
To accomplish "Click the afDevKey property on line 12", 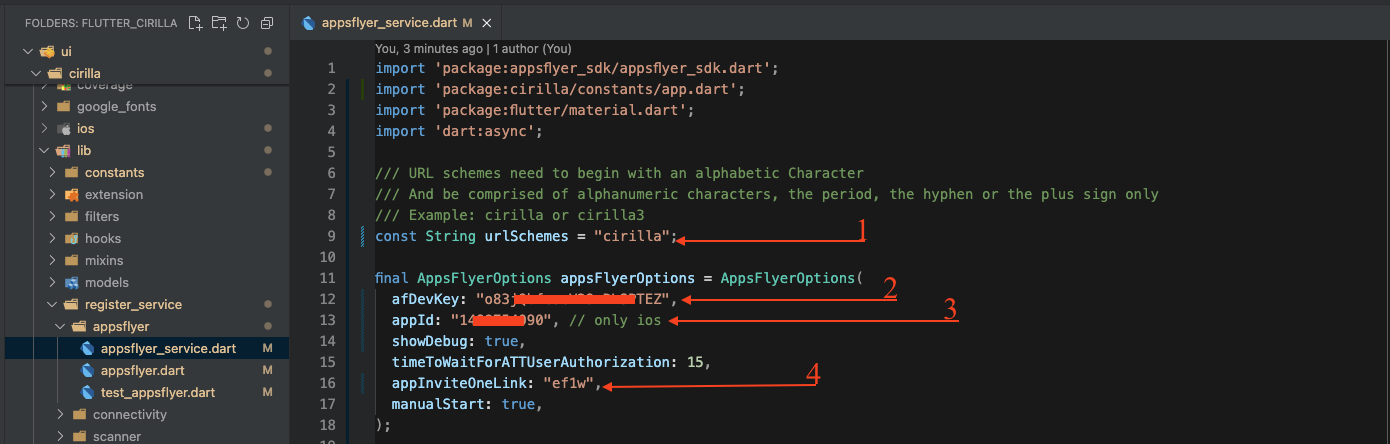I will click(x=429, y=299).
